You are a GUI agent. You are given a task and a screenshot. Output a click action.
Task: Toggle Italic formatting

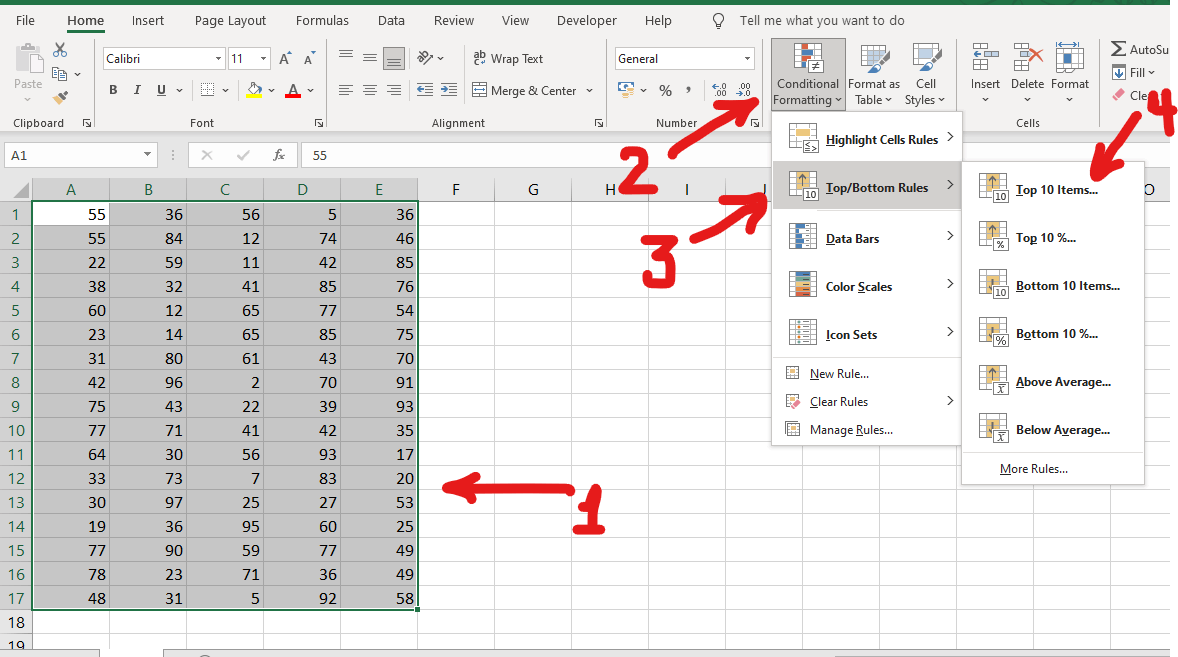tap(137, 90)
